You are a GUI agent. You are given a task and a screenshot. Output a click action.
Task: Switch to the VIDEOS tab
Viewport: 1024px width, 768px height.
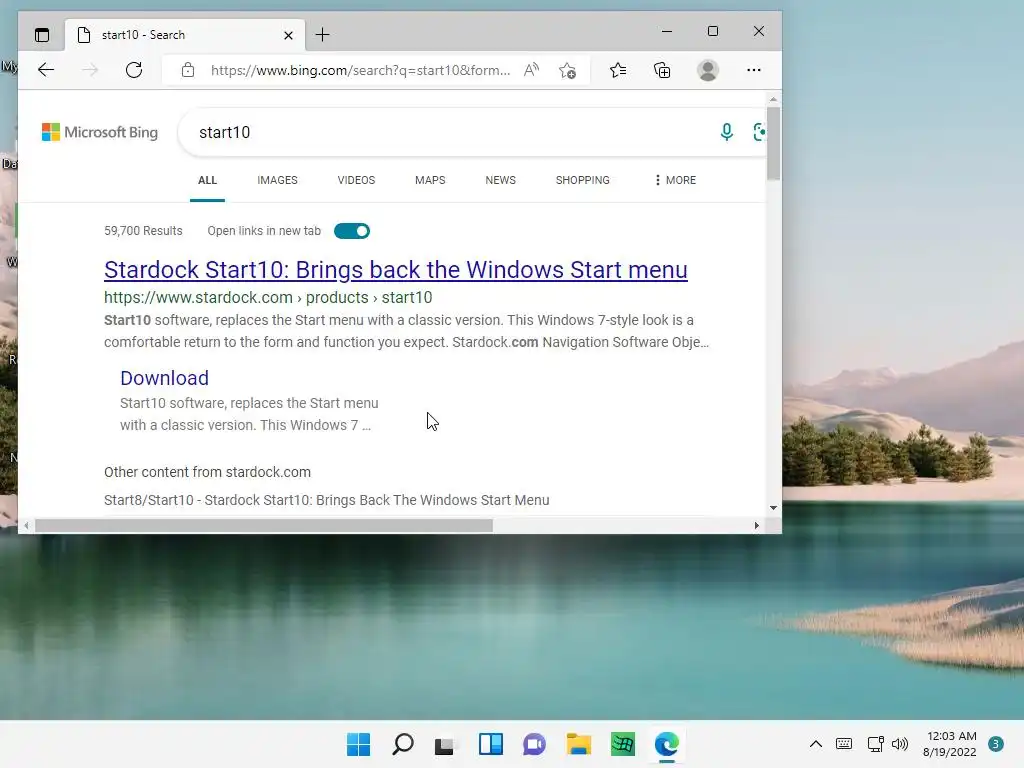(356, 180)
